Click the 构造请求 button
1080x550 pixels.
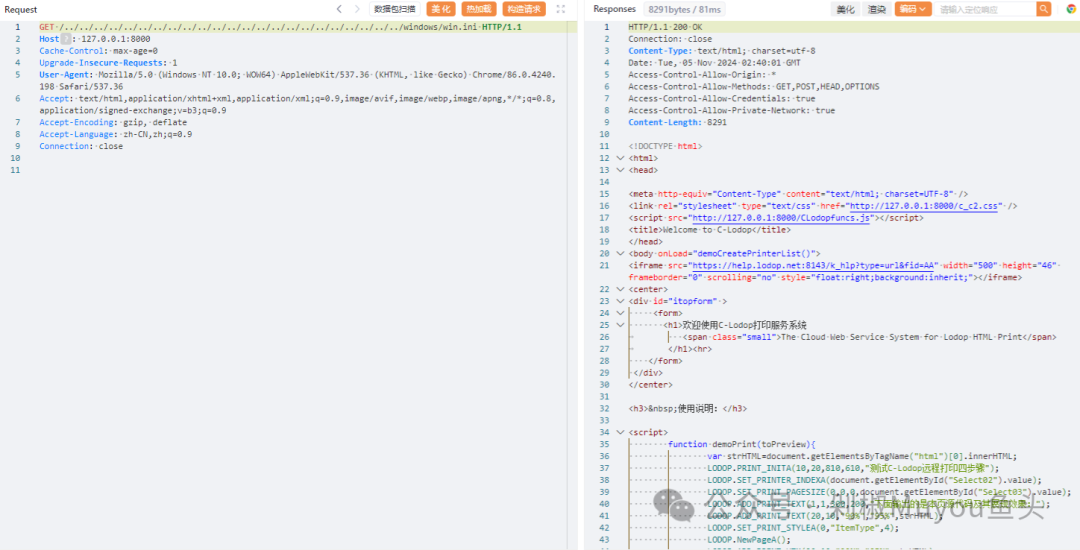click(524, 9)
